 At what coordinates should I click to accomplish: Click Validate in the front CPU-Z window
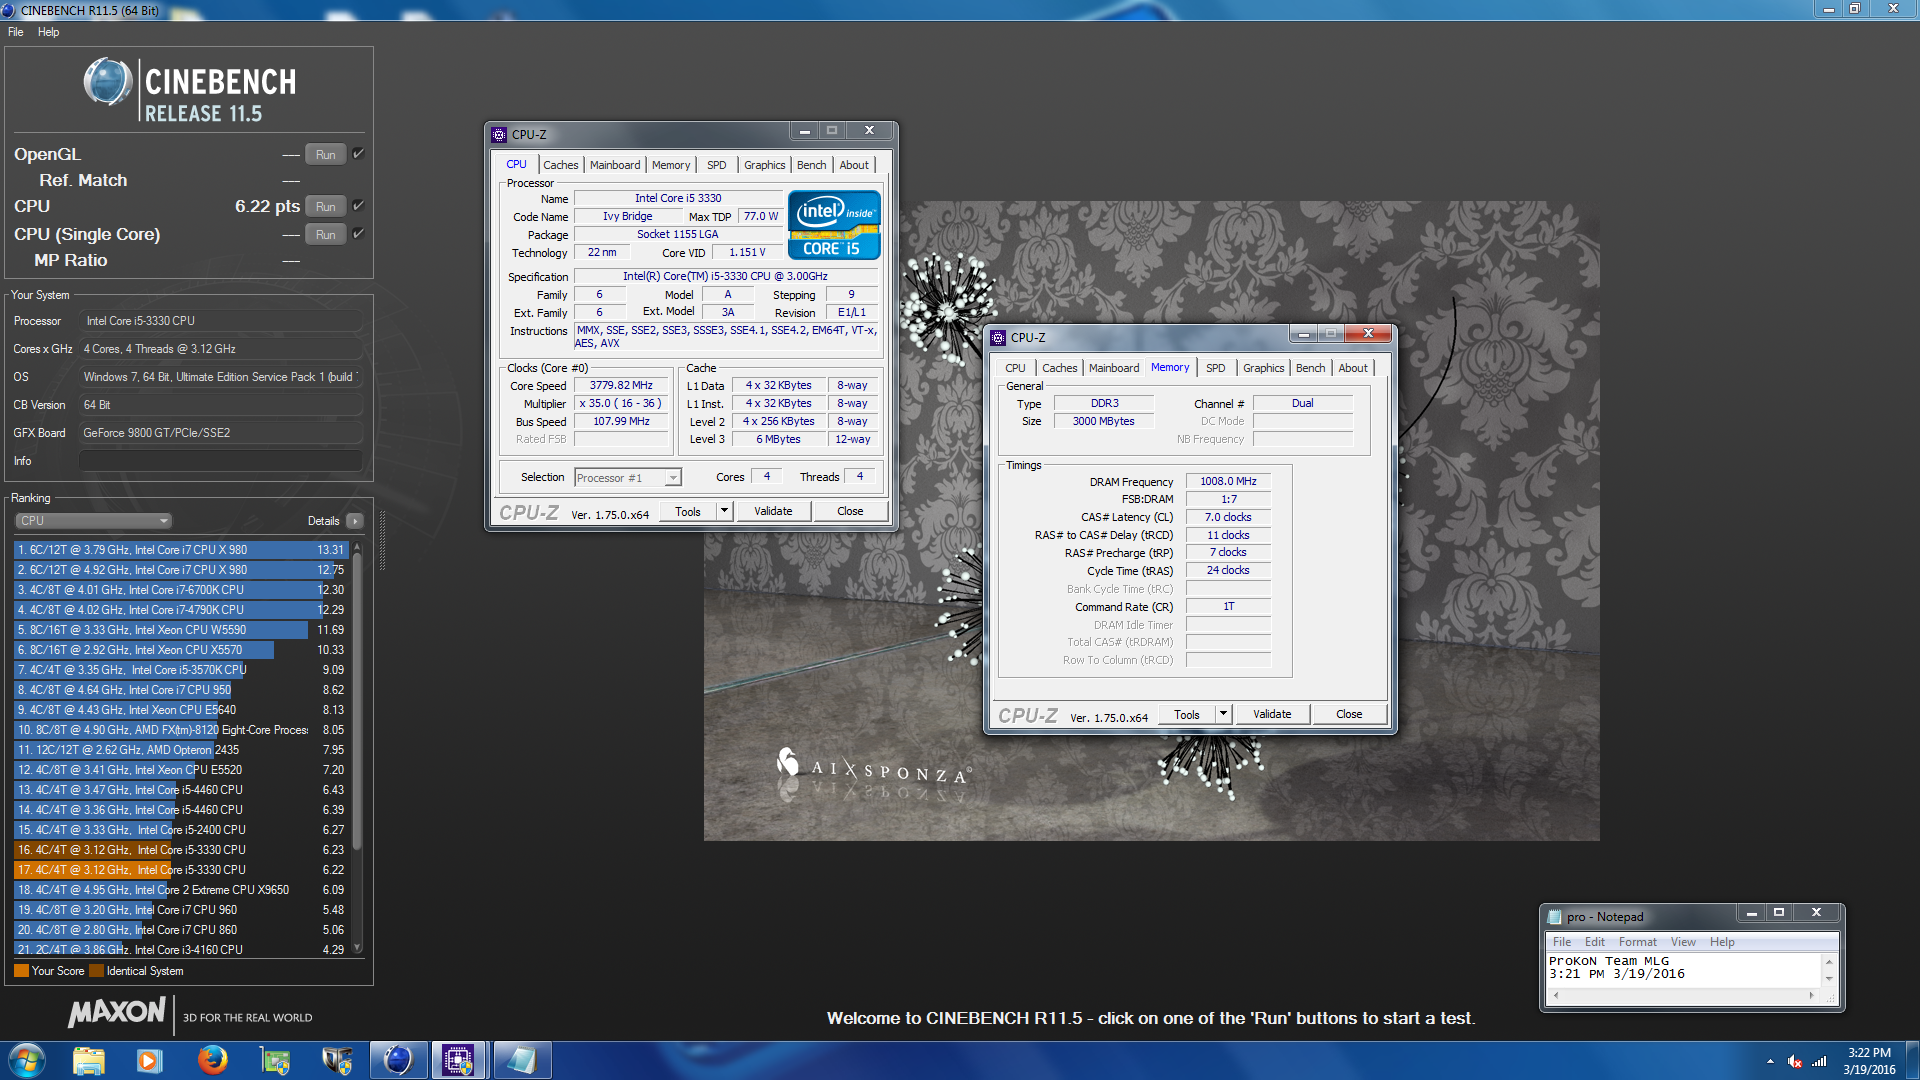(x=773, y=511)
